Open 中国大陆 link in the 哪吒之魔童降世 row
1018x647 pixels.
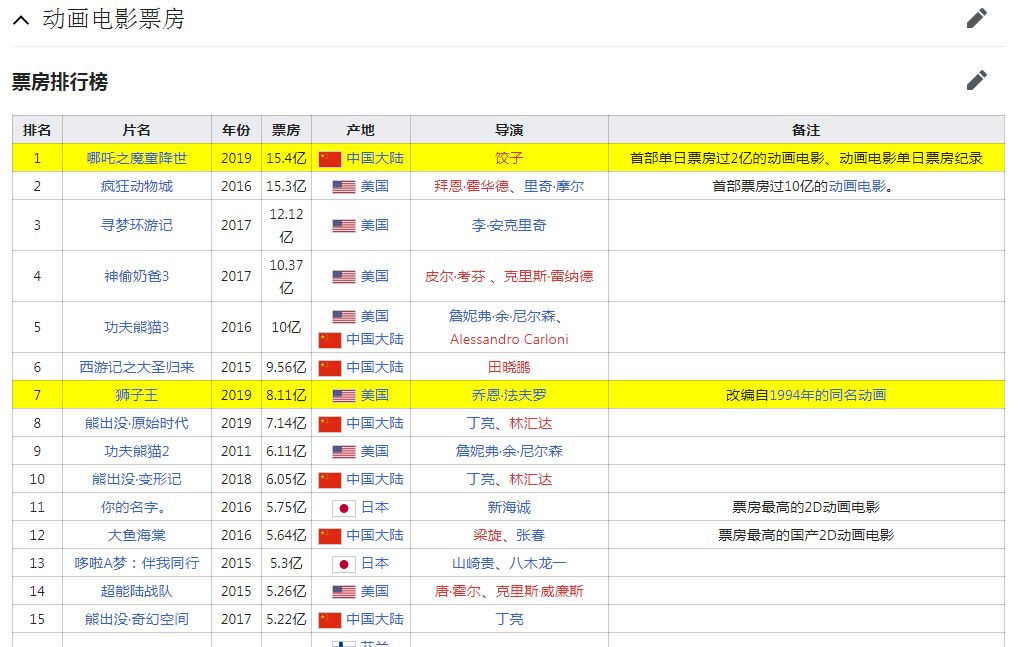click(375, 158)
